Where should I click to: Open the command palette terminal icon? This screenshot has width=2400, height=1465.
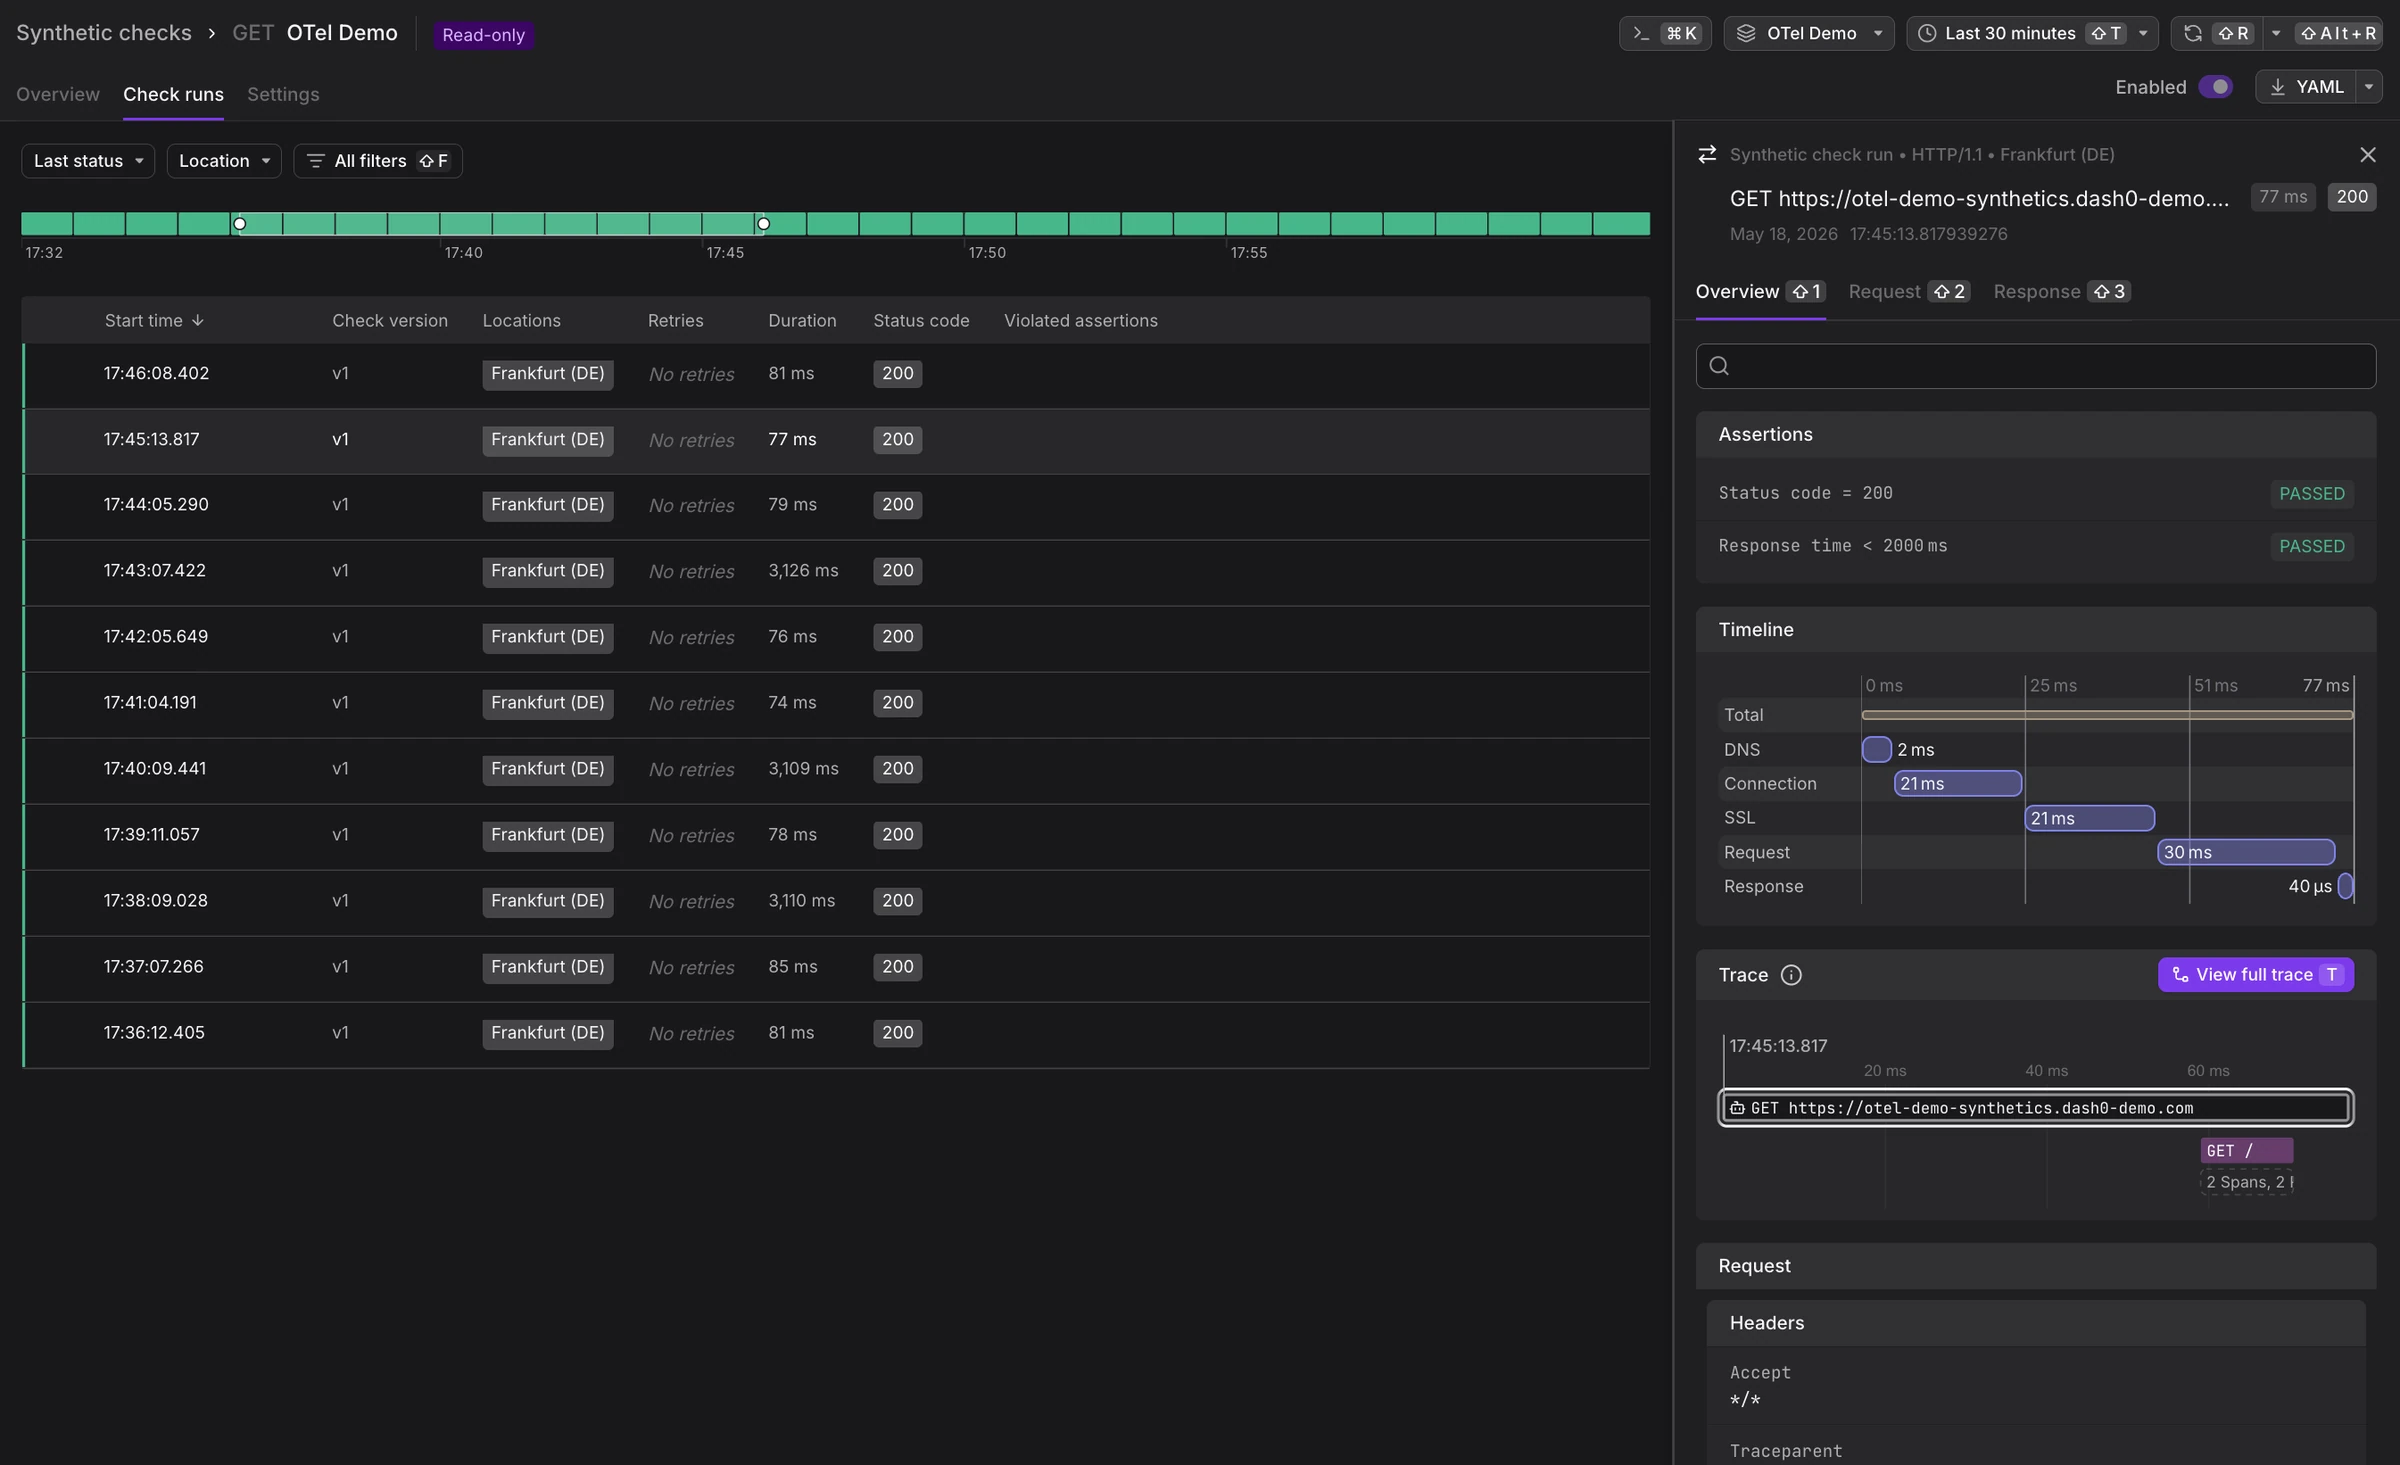click(x=1640, y=33)
